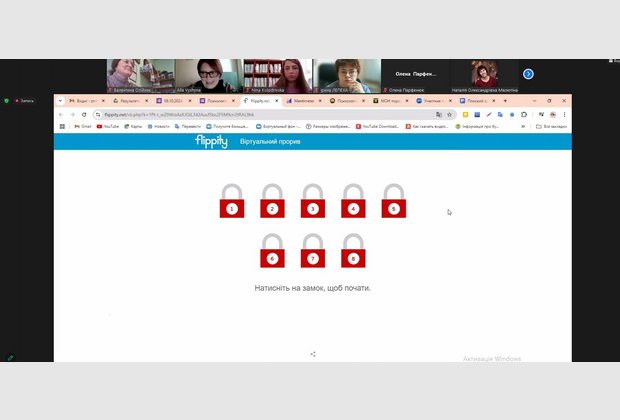Open the tab search dropdown arrow

[x=60, y=101]
